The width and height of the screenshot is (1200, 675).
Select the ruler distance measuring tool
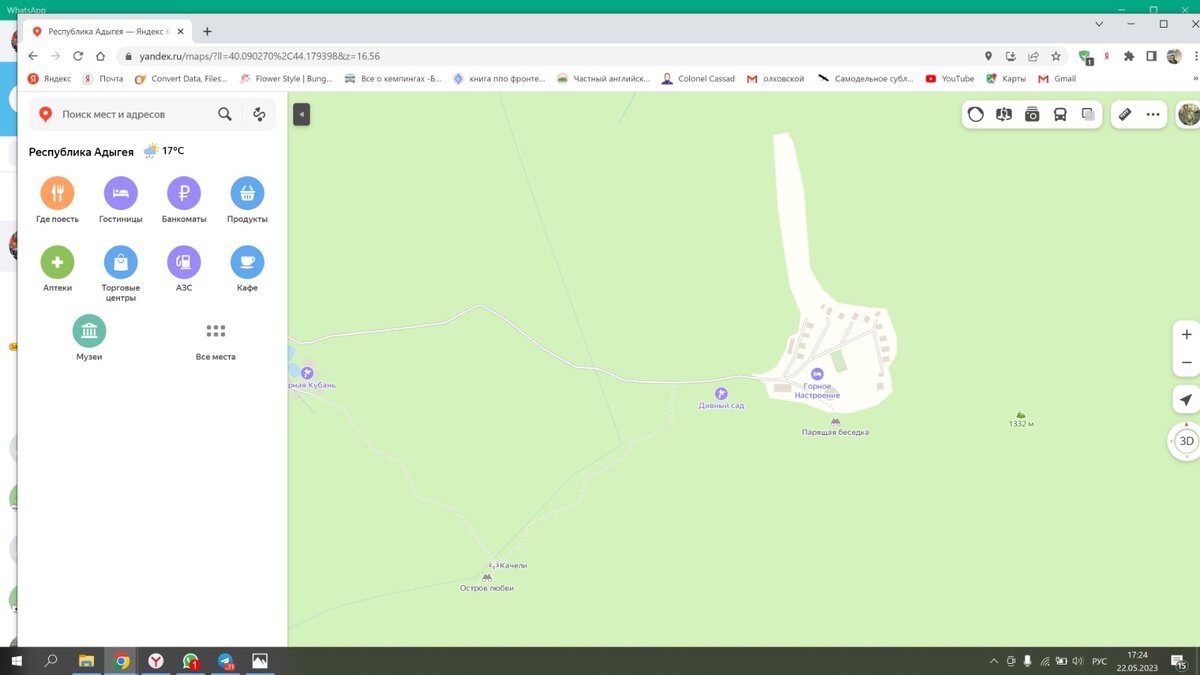pos(1124,114)
